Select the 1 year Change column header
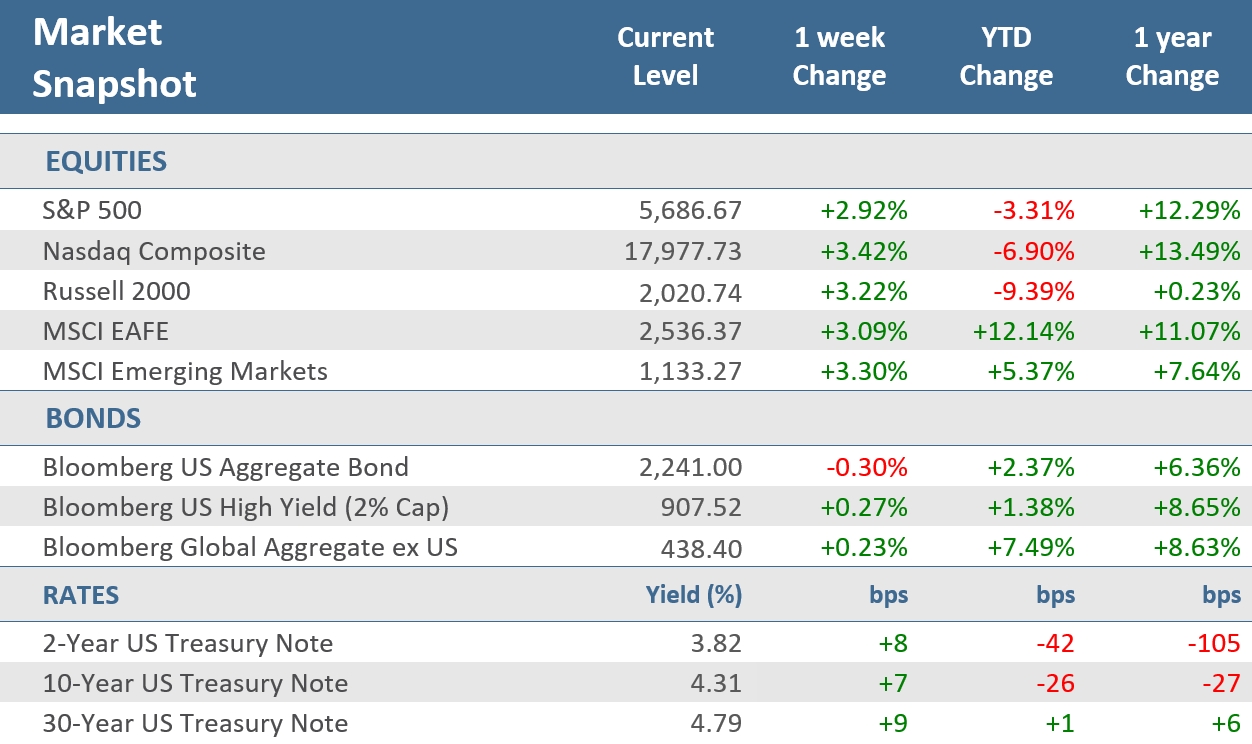The height and width of the screenshot is (744, 1252). pos(1172,57)
